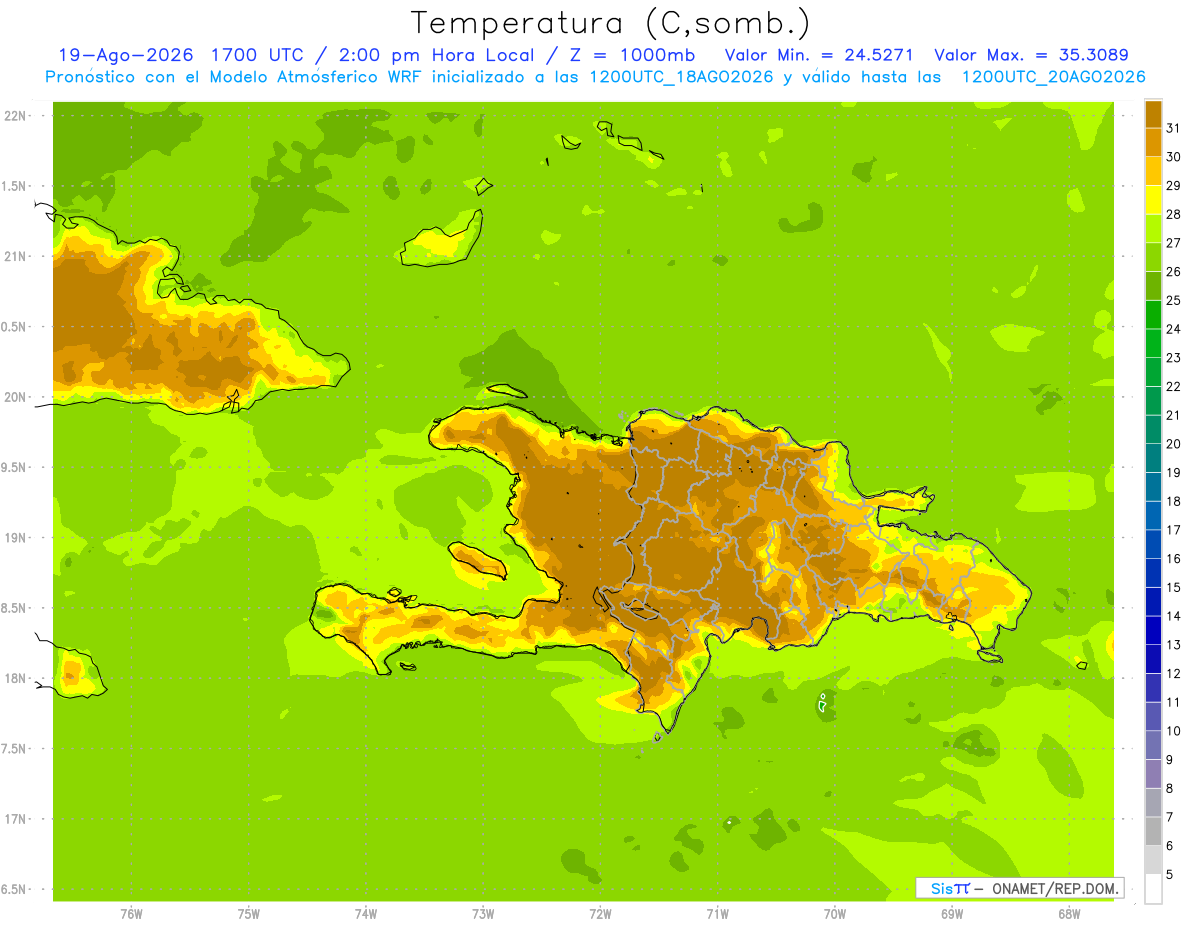Click the '70W' longitude axis label

834,914
